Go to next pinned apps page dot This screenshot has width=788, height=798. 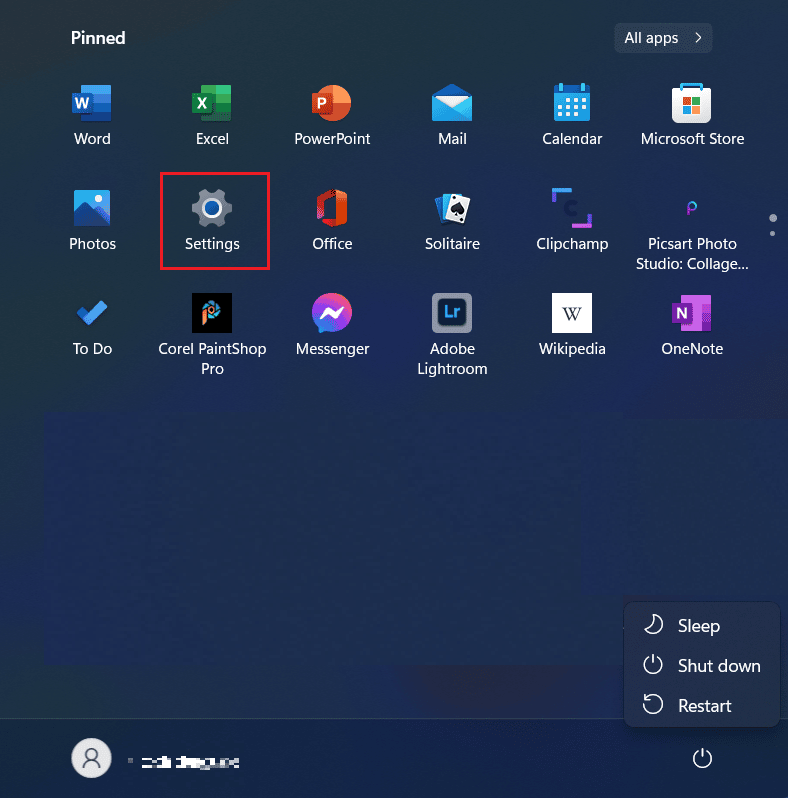coord(773,234)
